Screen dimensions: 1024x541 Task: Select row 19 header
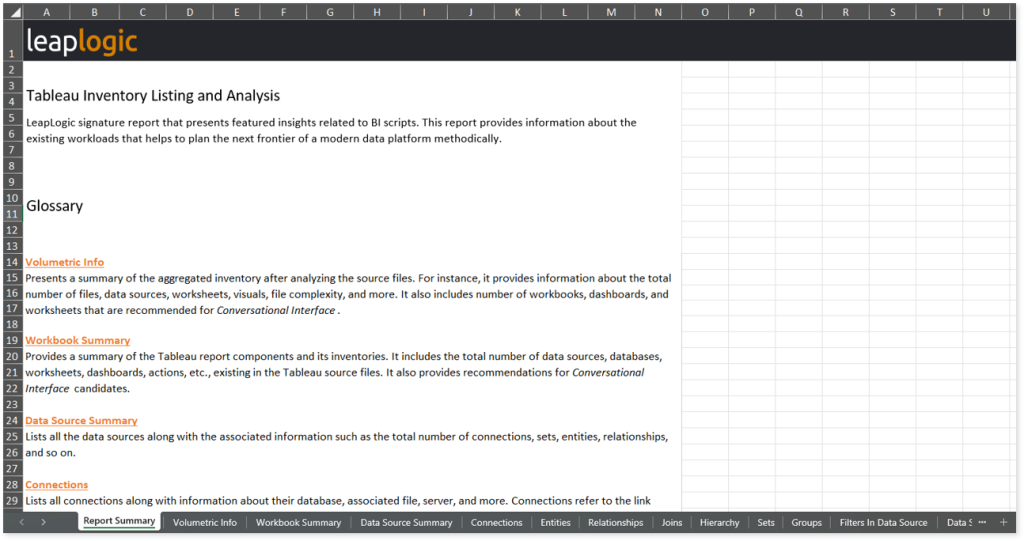tap(12, 340)
